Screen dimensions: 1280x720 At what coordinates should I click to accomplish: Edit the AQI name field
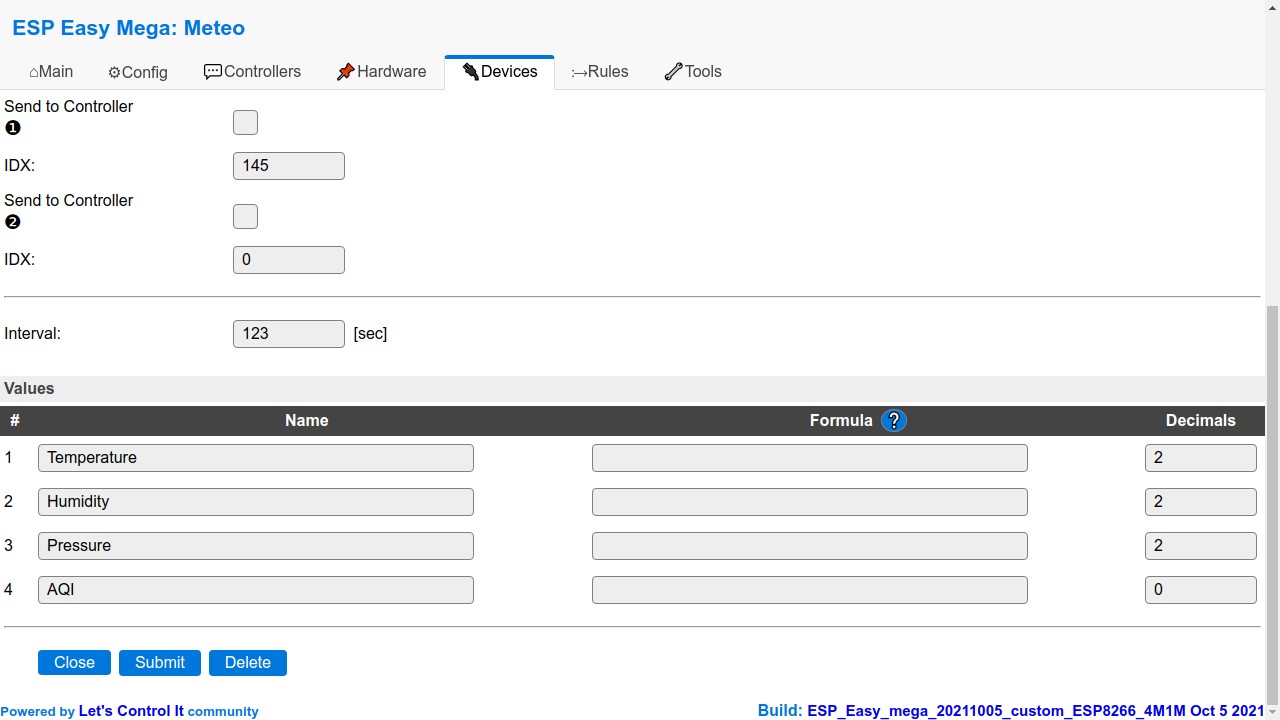pyautogui.click(x=256, y=590)
